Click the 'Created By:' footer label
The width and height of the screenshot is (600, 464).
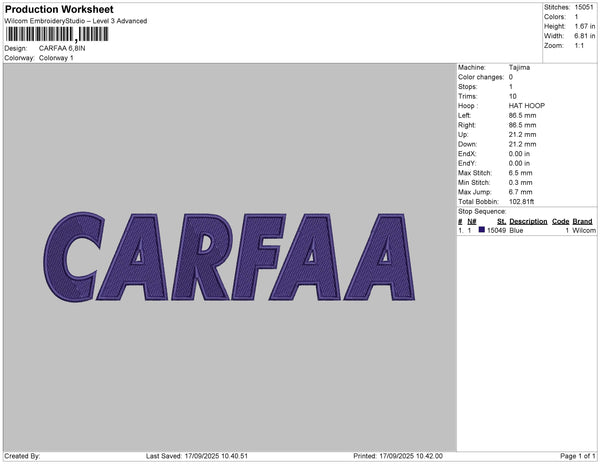[x=22, y=456]
